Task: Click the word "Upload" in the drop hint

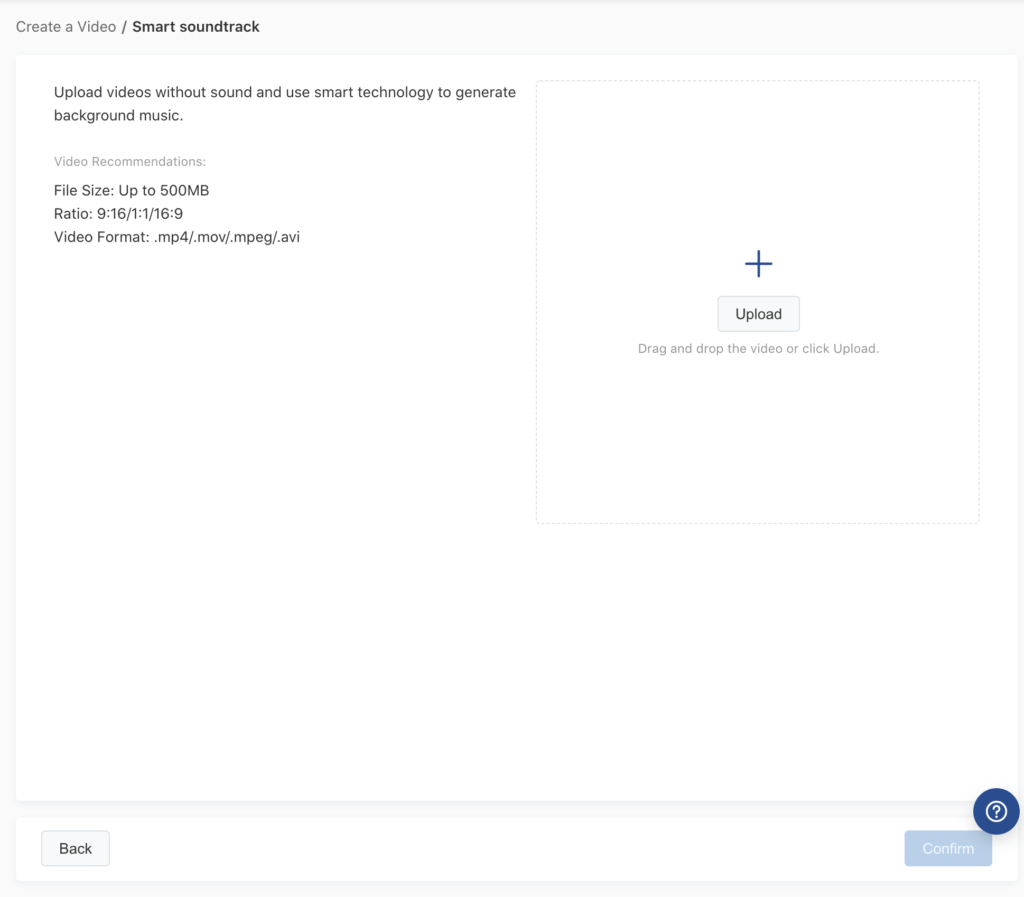Action: [855, 349]
